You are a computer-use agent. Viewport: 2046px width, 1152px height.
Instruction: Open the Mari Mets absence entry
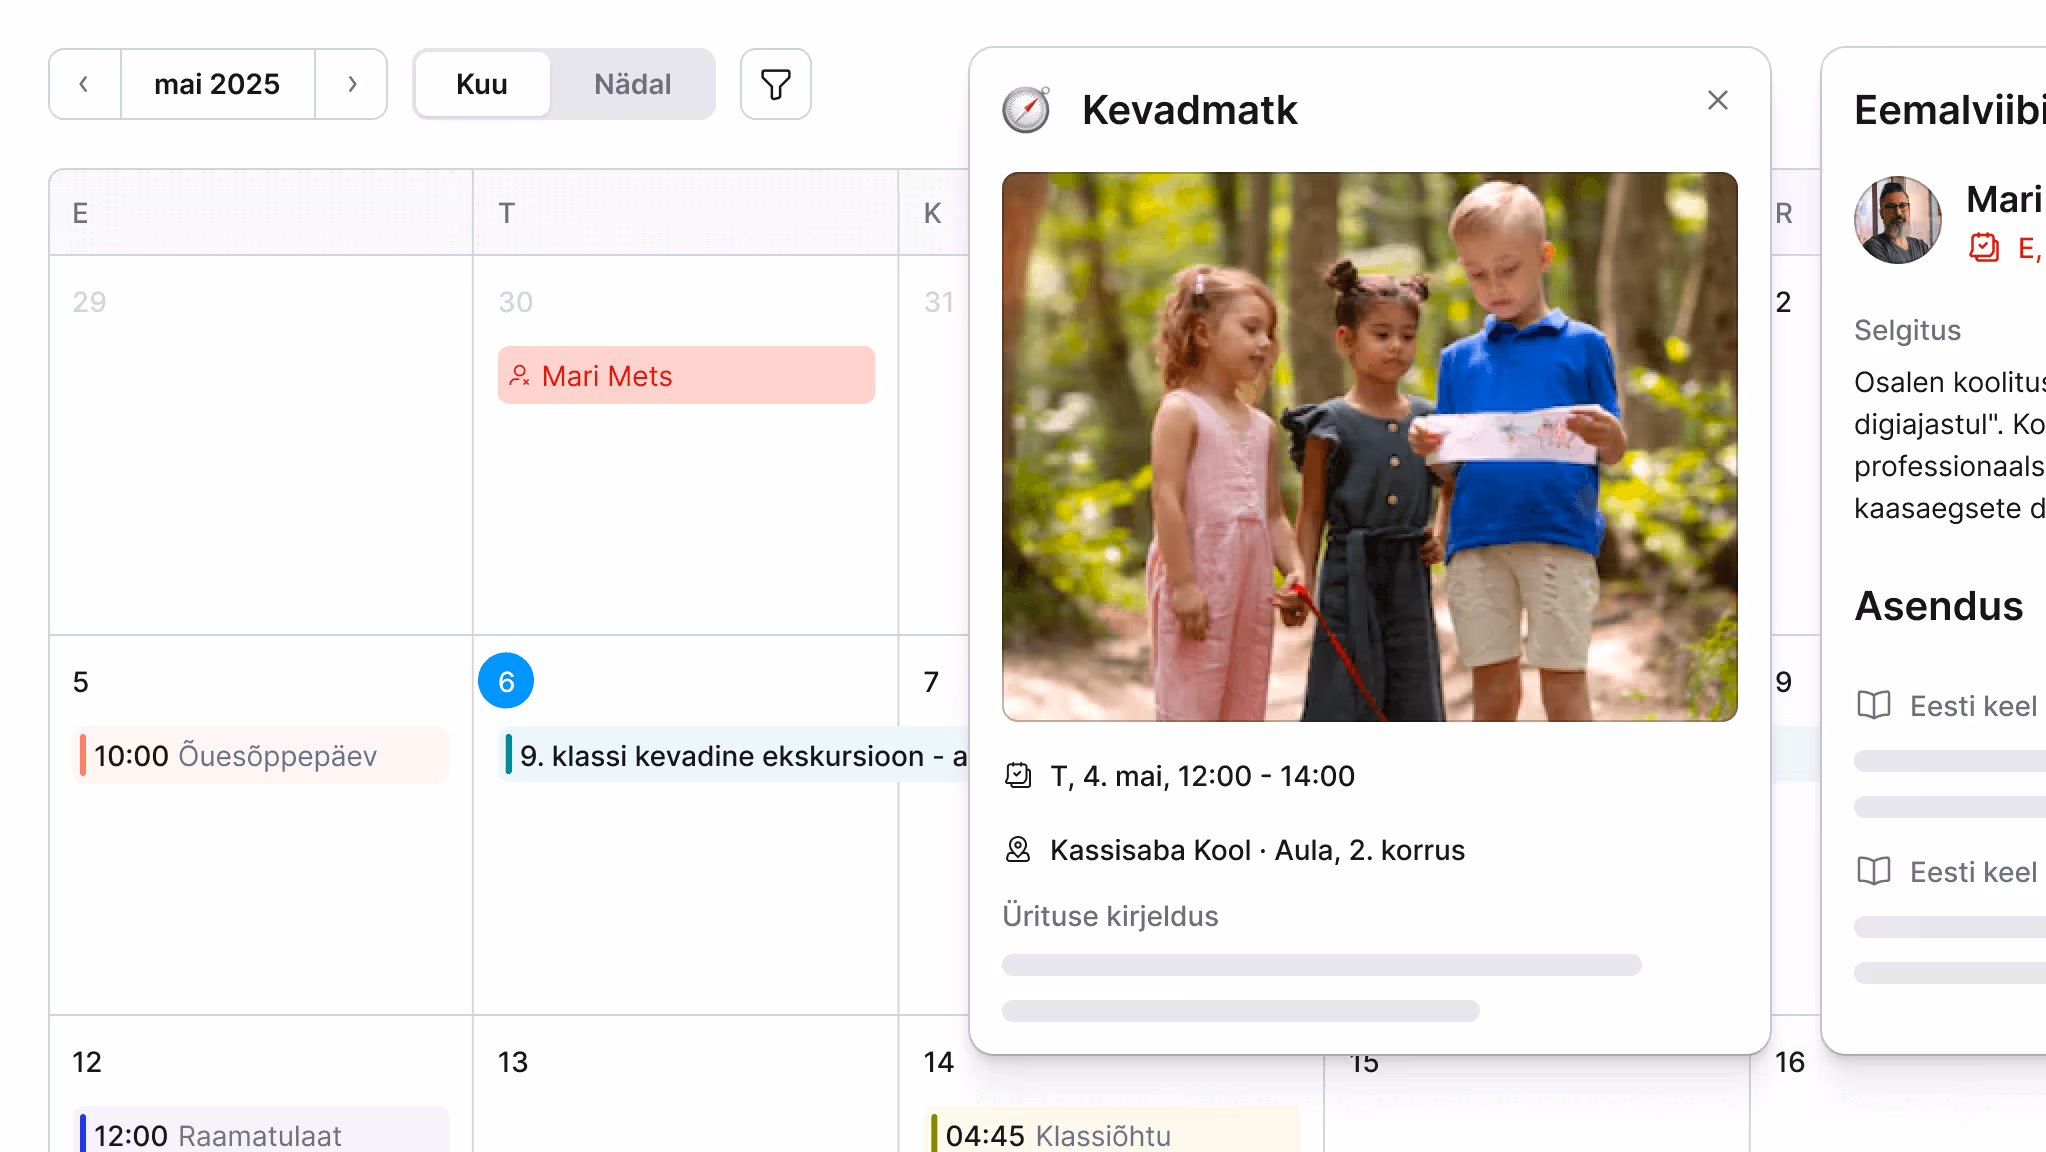(x=686, y=376)
